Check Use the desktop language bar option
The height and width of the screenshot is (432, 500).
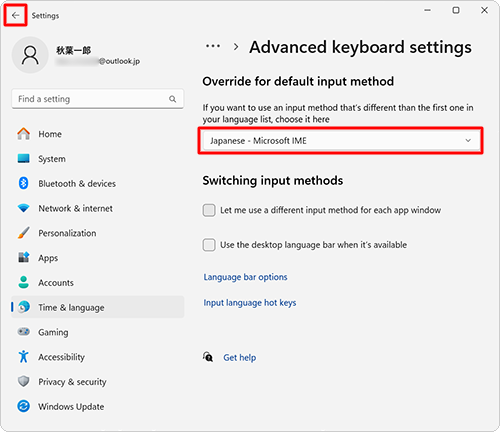tap(209, 245)
